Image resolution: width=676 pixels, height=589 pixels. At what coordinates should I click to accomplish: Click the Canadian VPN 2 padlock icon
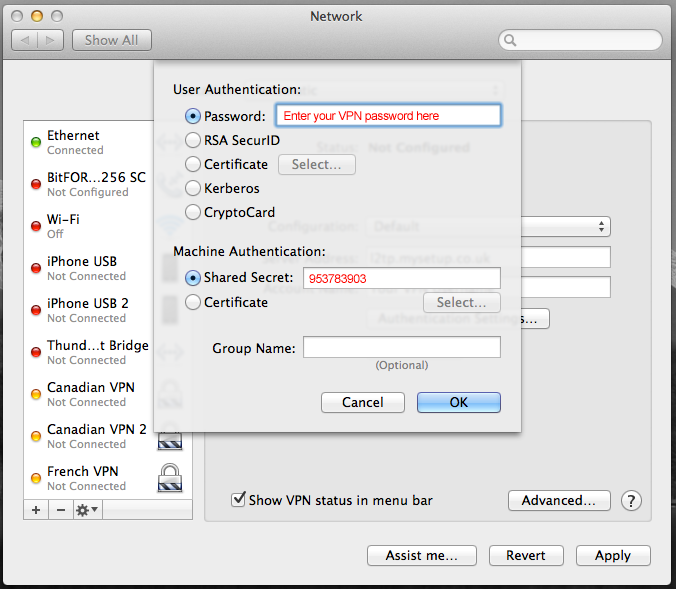pos(170,440)
